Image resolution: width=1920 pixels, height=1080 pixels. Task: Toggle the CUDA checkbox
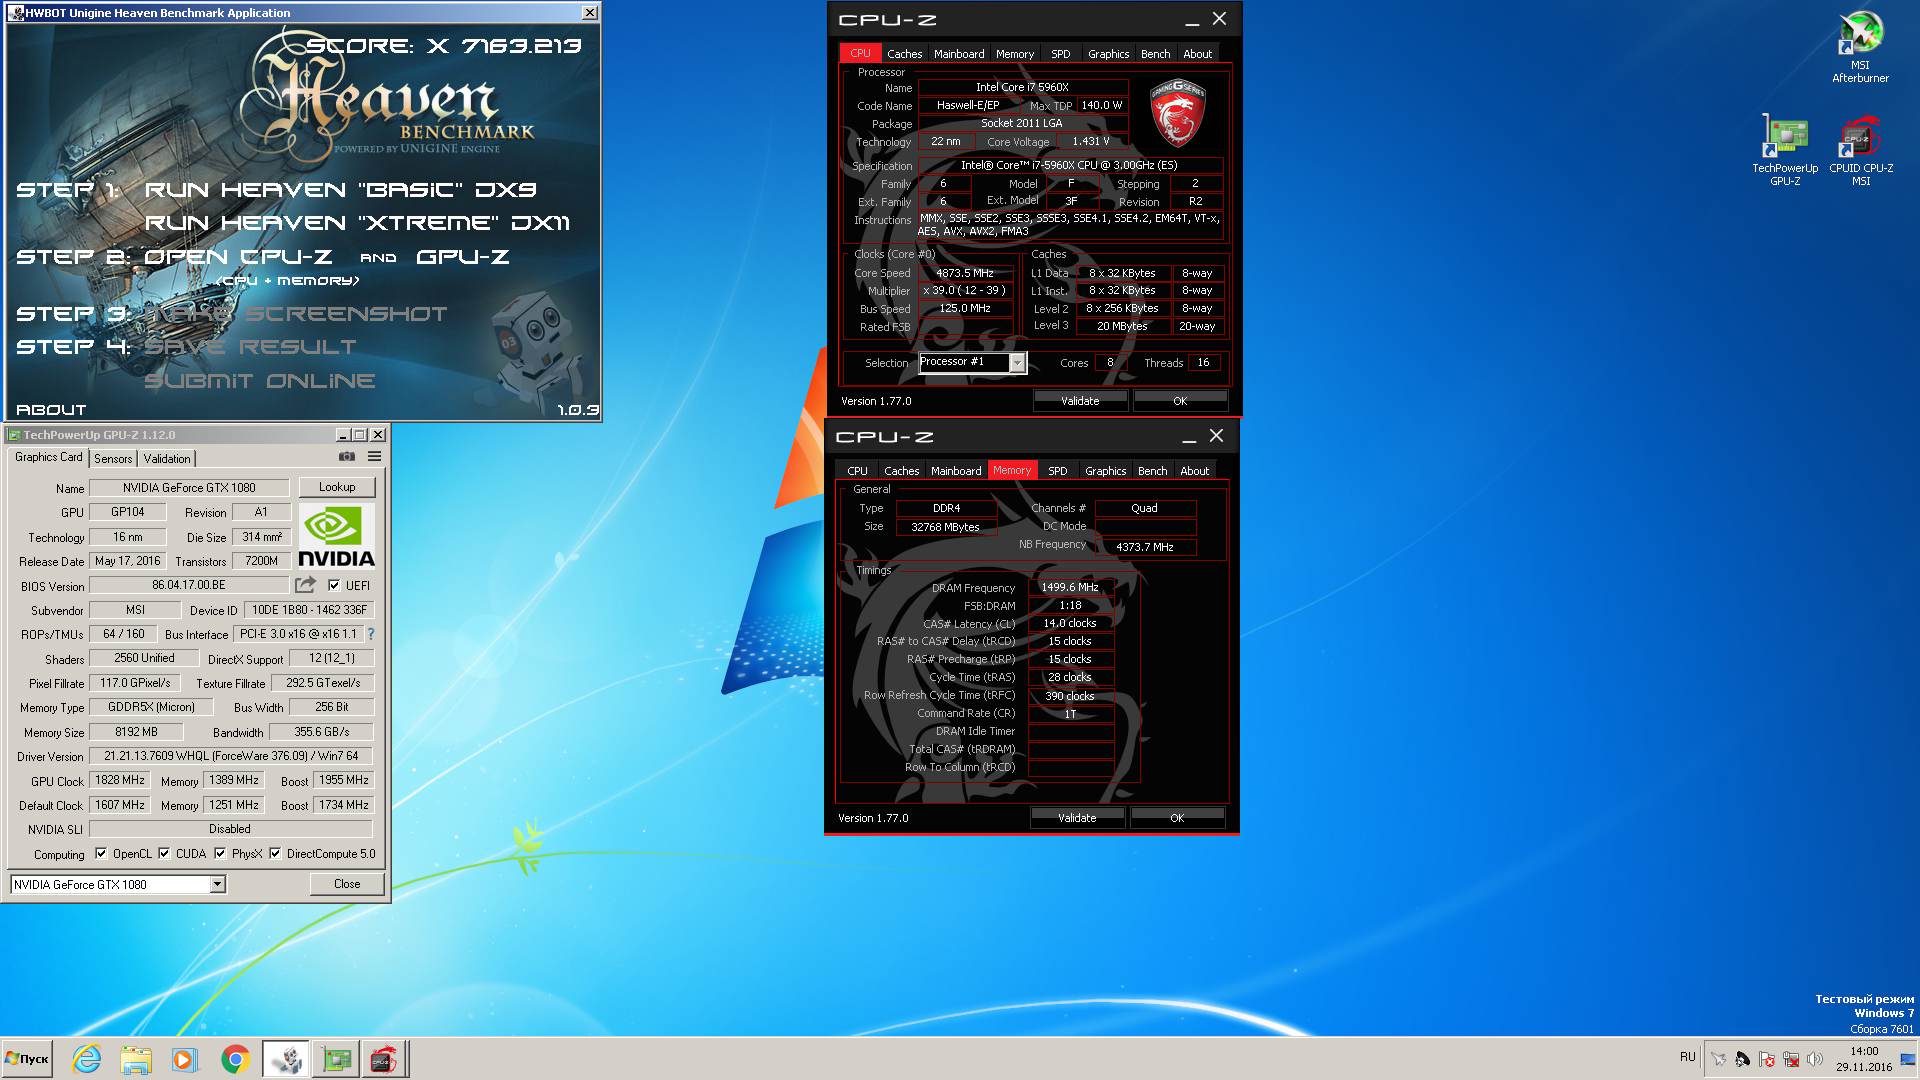(164, 853)
